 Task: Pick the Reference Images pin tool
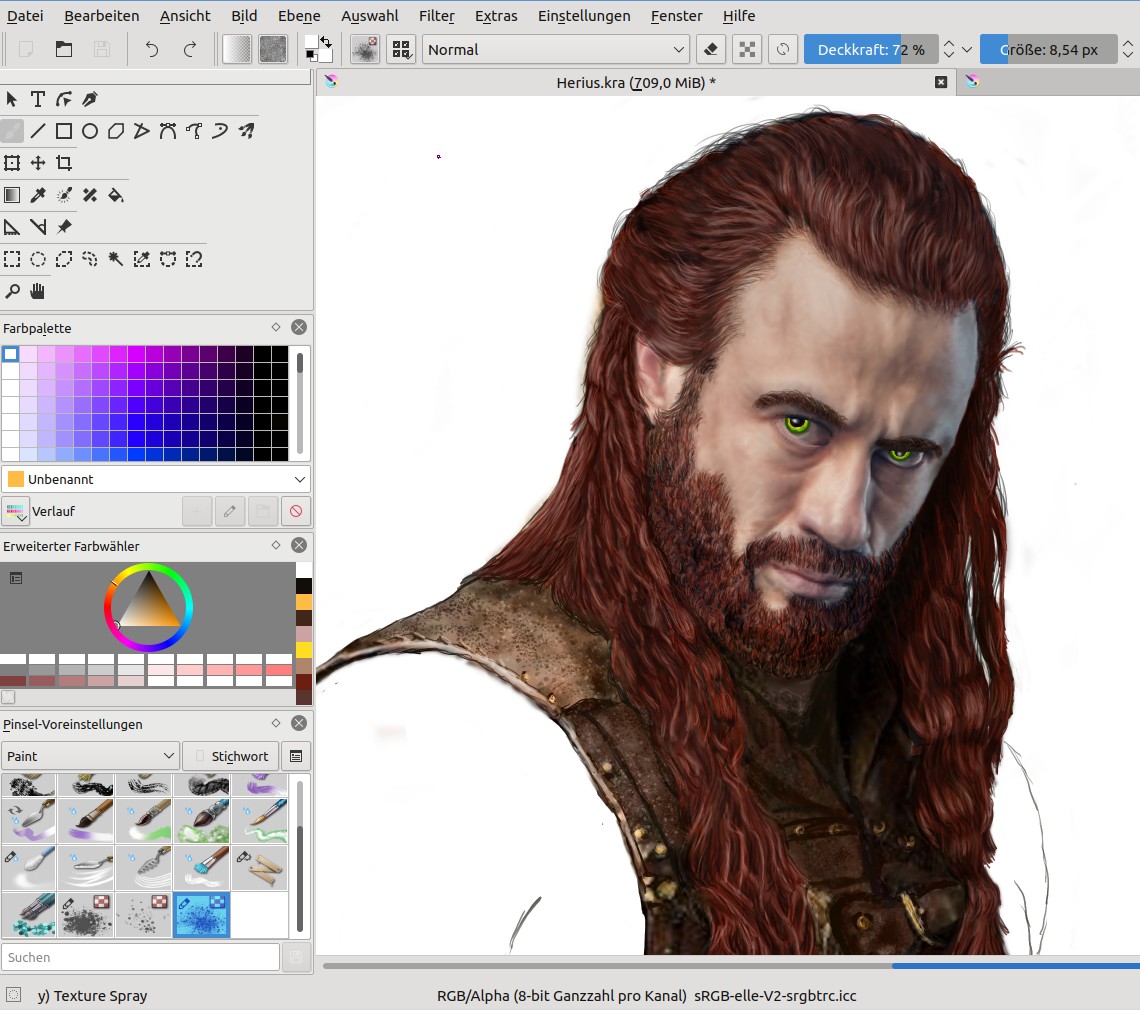[64, 227]
